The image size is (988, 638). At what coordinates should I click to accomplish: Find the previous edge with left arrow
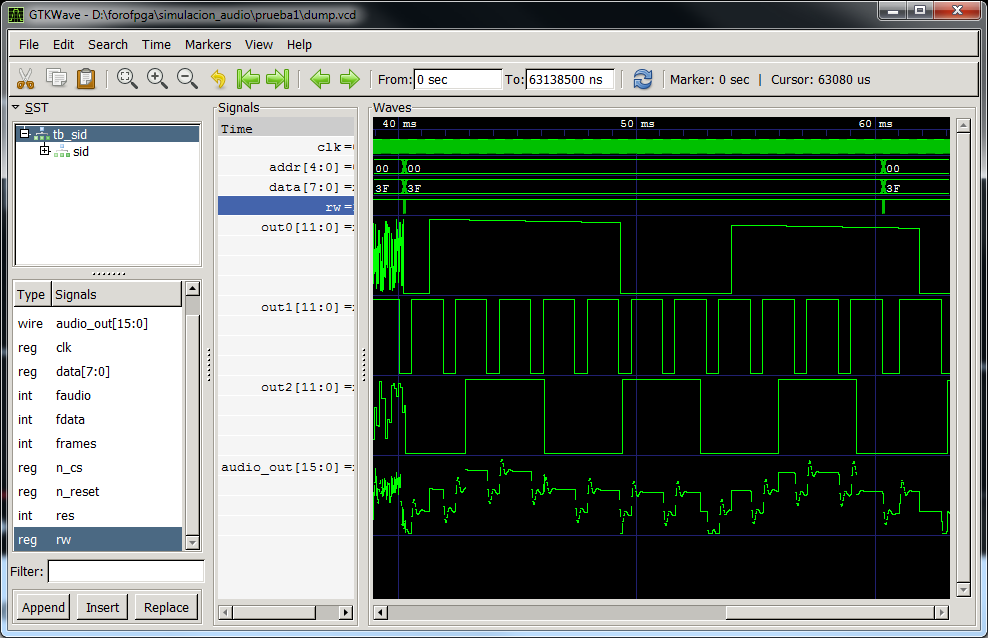(x=319, y=79)
